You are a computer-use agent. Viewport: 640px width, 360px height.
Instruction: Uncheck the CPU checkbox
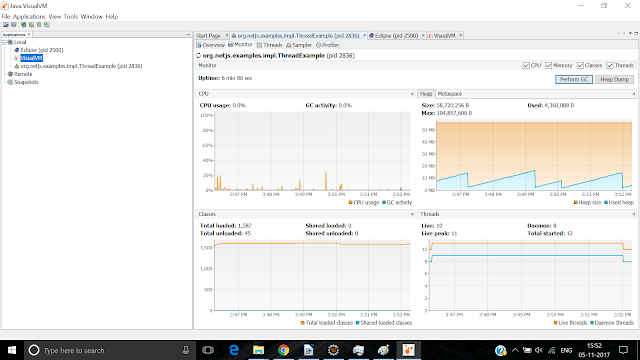[x=526, y=65]
